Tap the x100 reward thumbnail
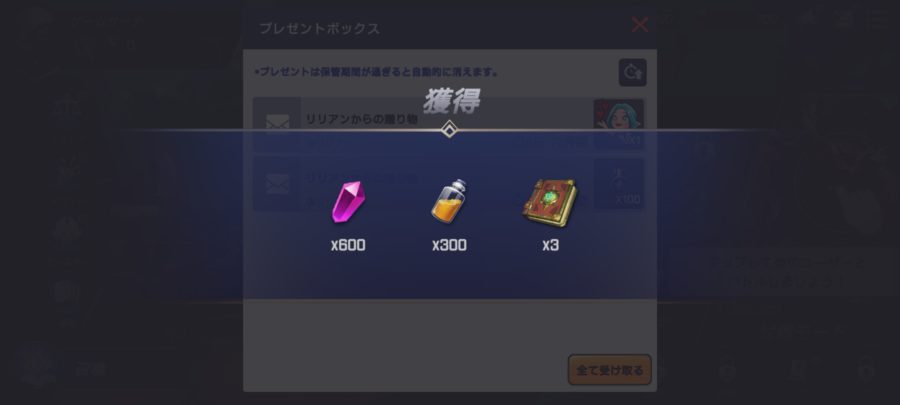Screen dimensions: 900x405 coord(619,184)
